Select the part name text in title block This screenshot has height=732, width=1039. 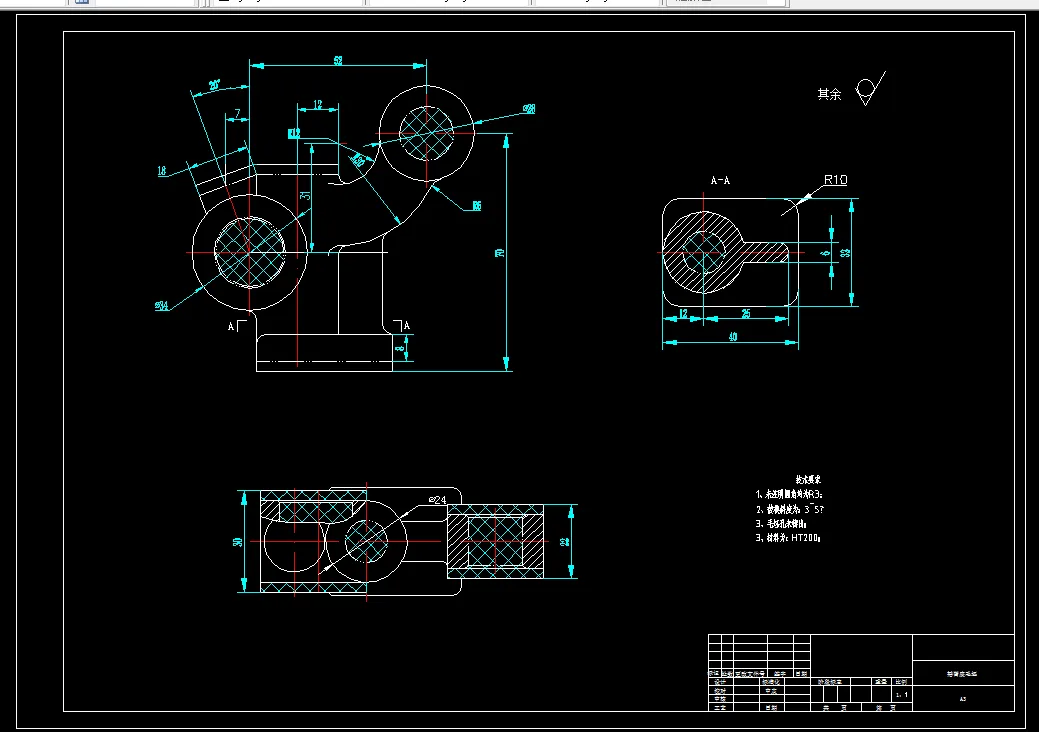click(x=962, y=674)
